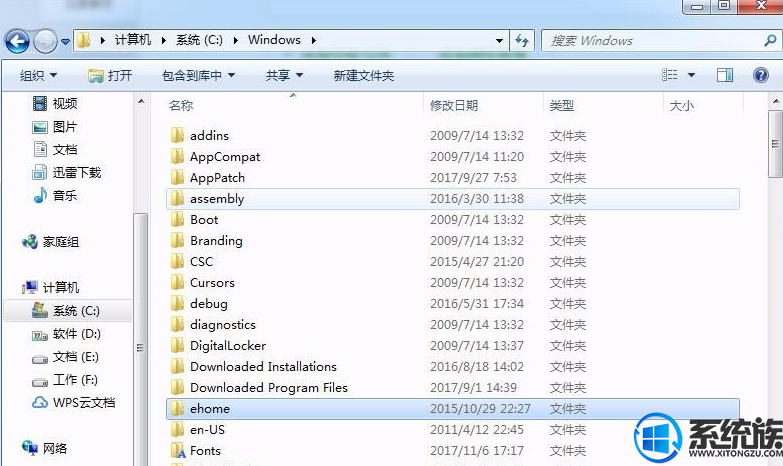Screen dimensions: 783x466
Task: Click navigation pane scrollbar up arrow
Action: click(141, 101)
